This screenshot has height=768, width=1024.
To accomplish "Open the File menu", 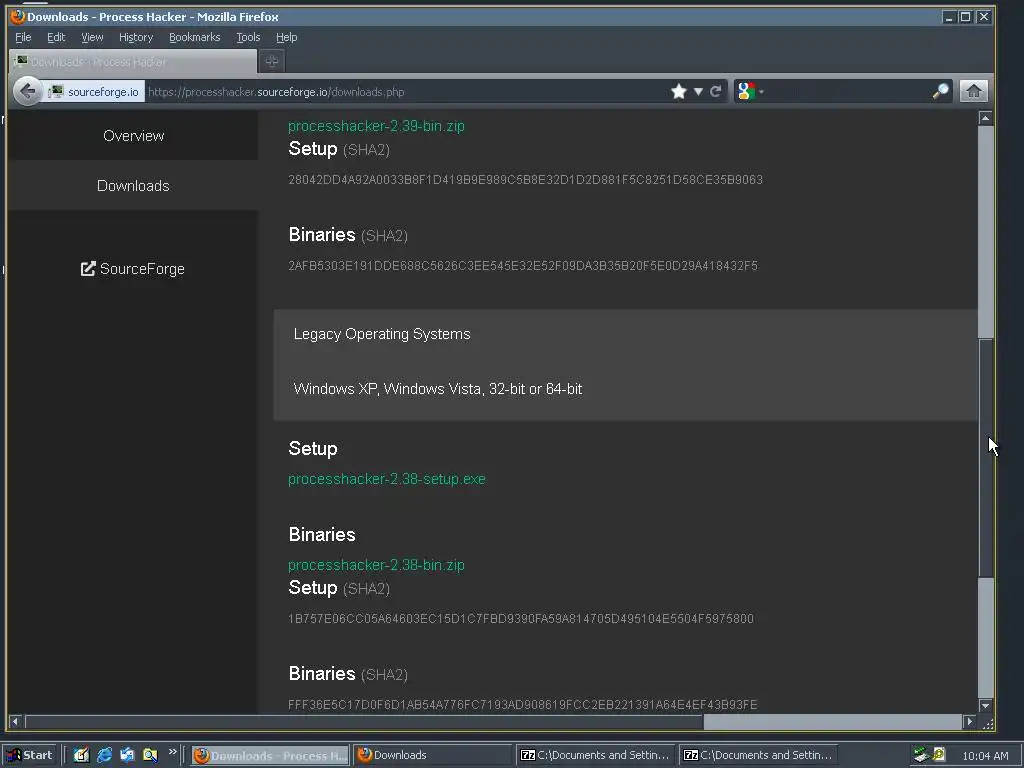I will [23, 37].
